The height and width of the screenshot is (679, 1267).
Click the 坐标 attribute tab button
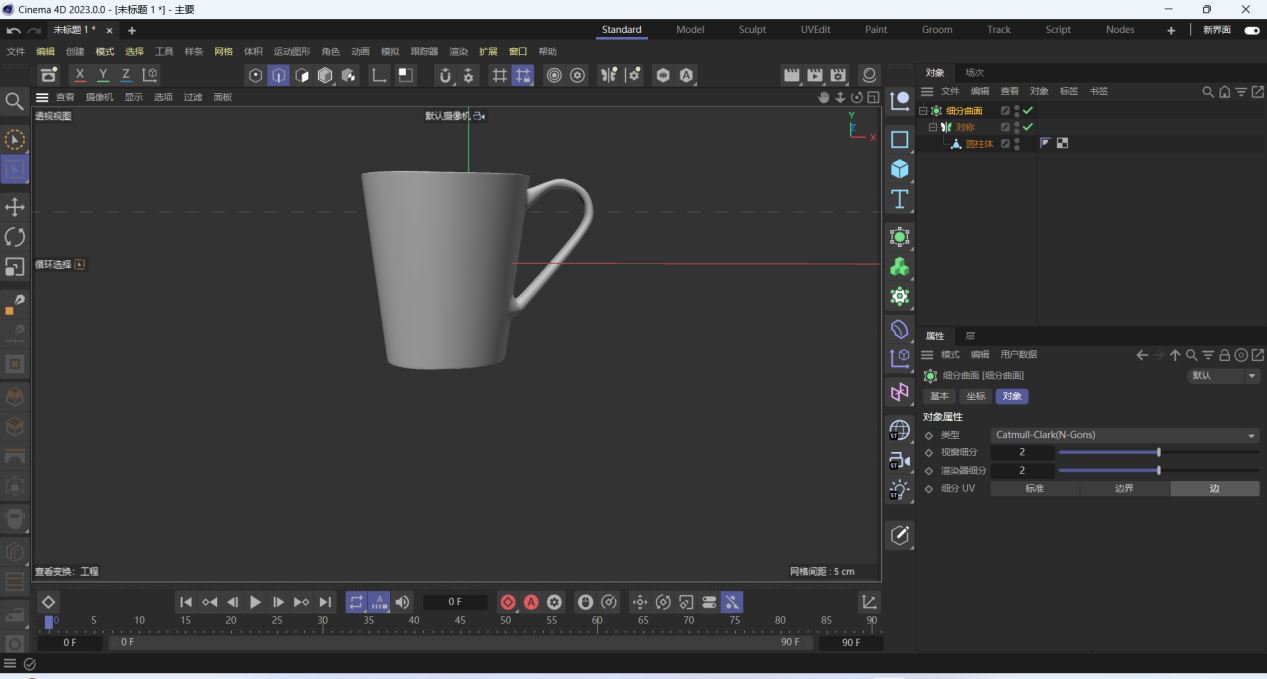975,396
